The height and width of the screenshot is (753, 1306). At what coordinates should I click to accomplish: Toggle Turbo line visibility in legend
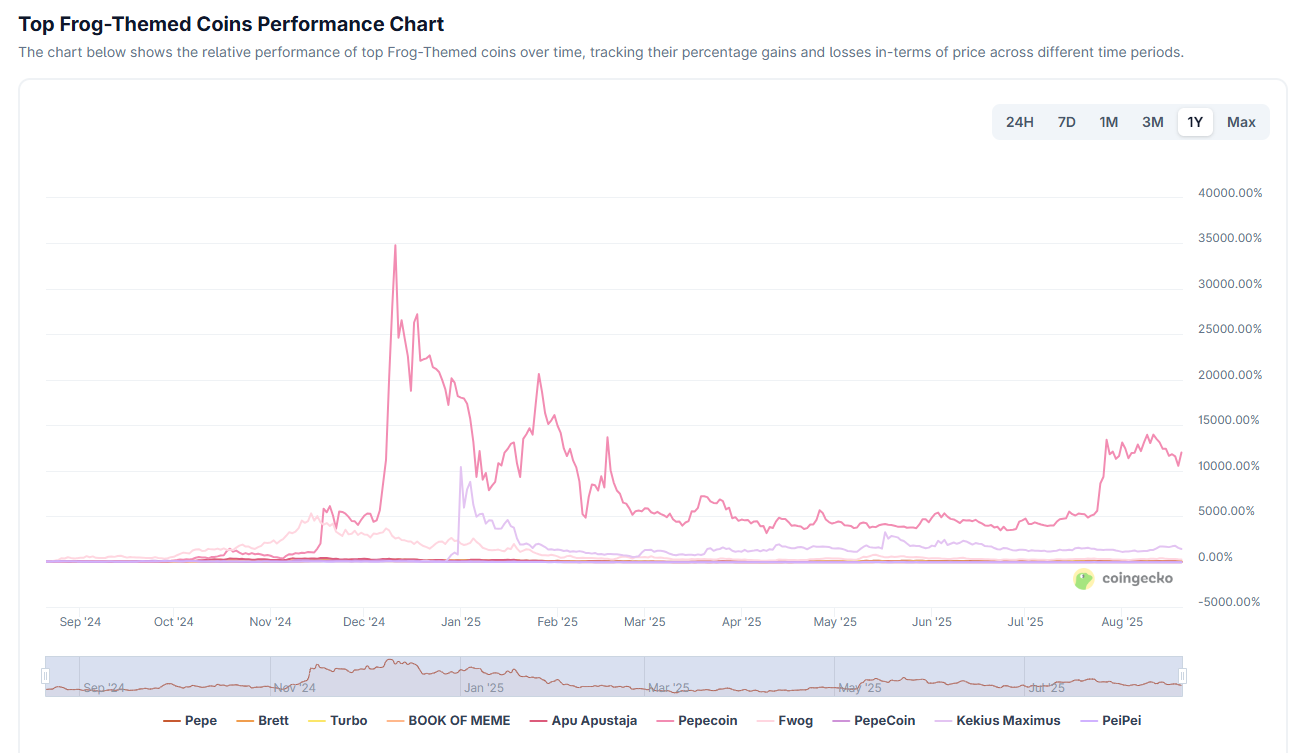337,720
